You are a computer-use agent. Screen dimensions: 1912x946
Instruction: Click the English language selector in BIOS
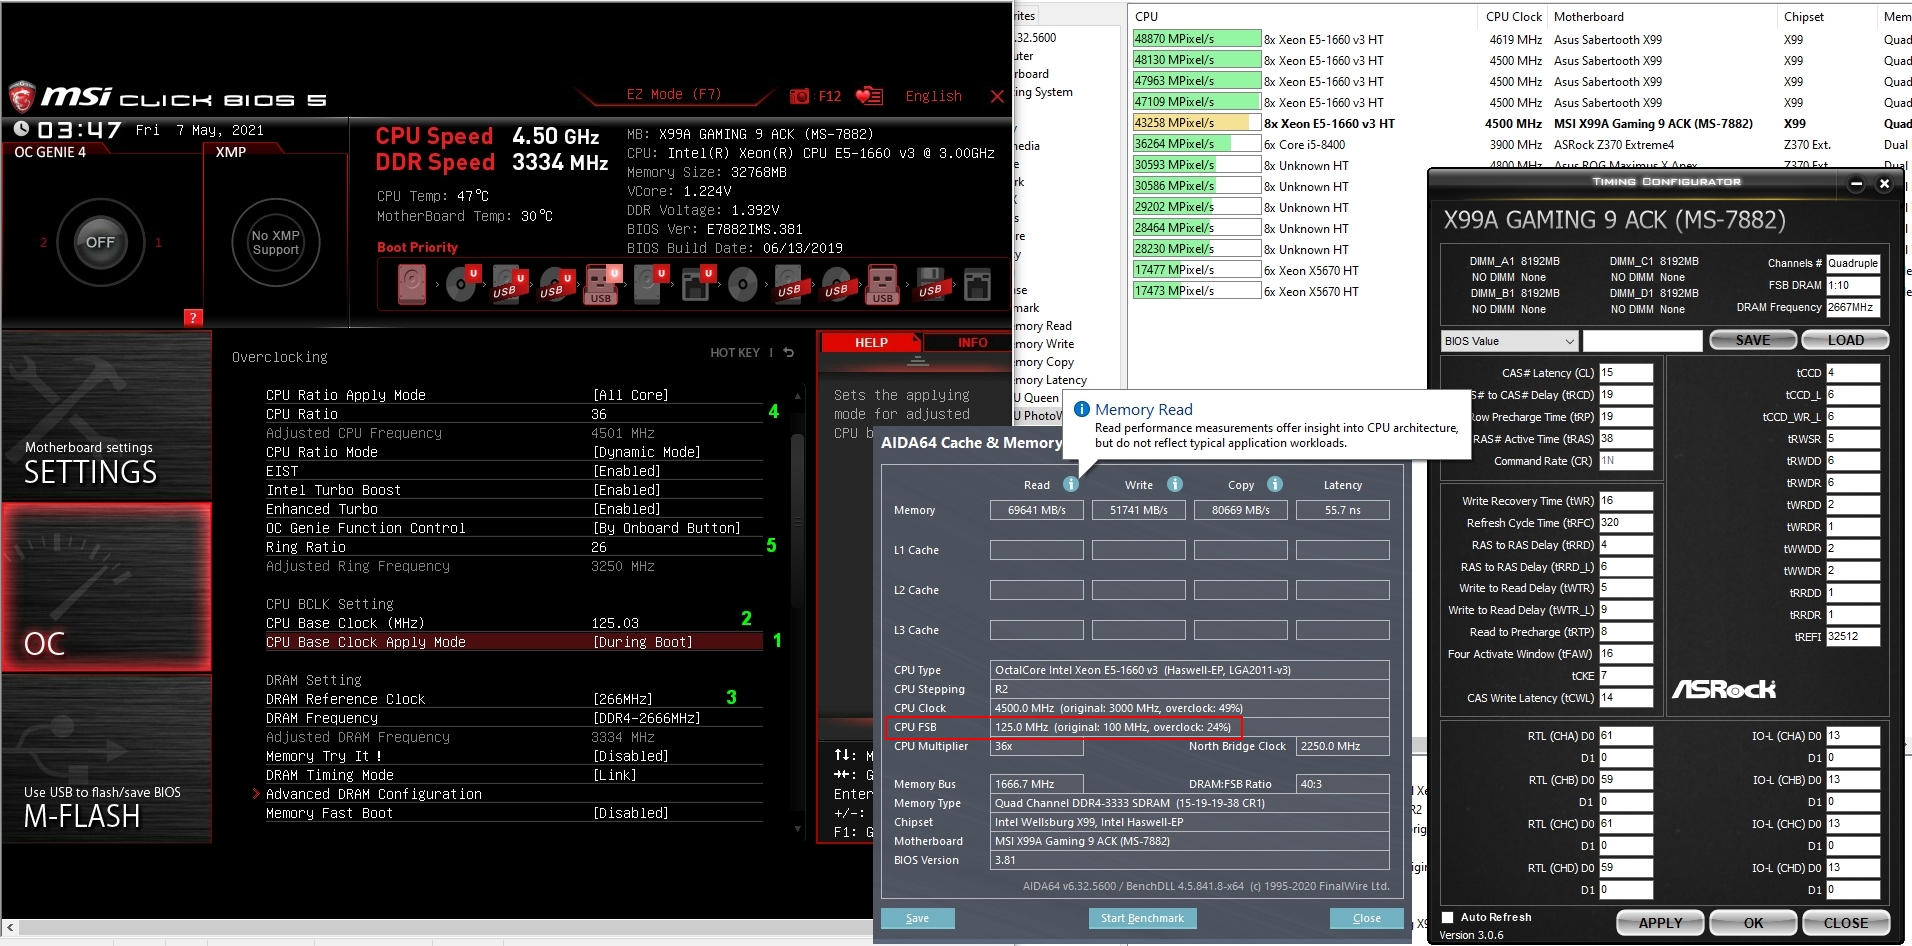coord(933,96)
